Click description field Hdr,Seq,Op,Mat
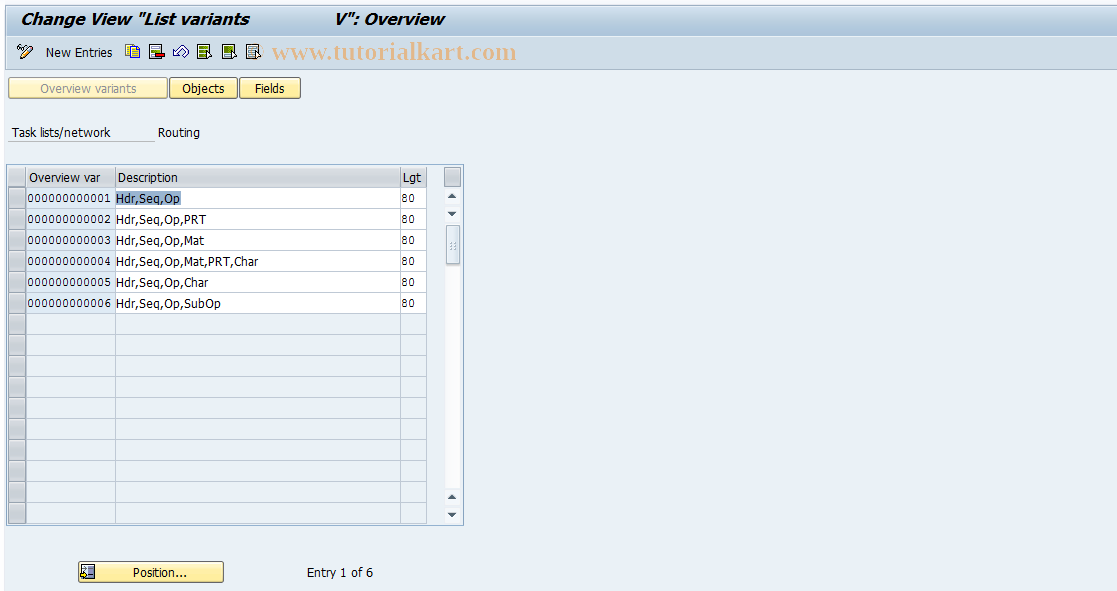1117x591 pixels. (258, 240)
